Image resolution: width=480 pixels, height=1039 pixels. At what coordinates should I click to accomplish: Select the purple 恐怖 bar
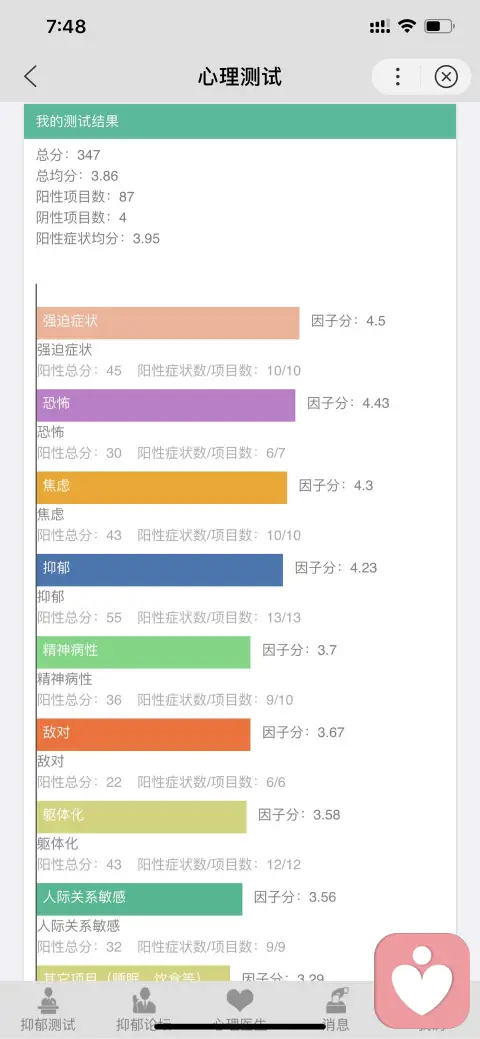pyautogui.click(x=166, y=405)
